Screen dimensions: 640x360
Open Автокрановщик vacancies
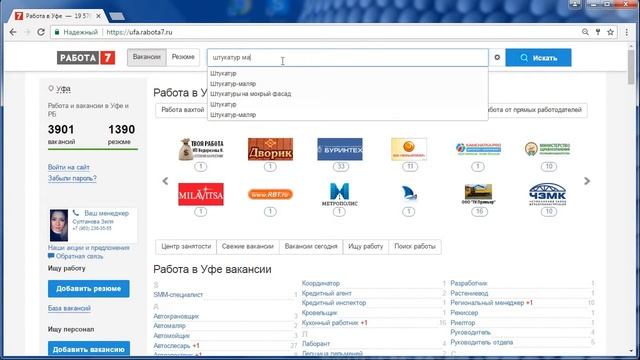point(176,316)
